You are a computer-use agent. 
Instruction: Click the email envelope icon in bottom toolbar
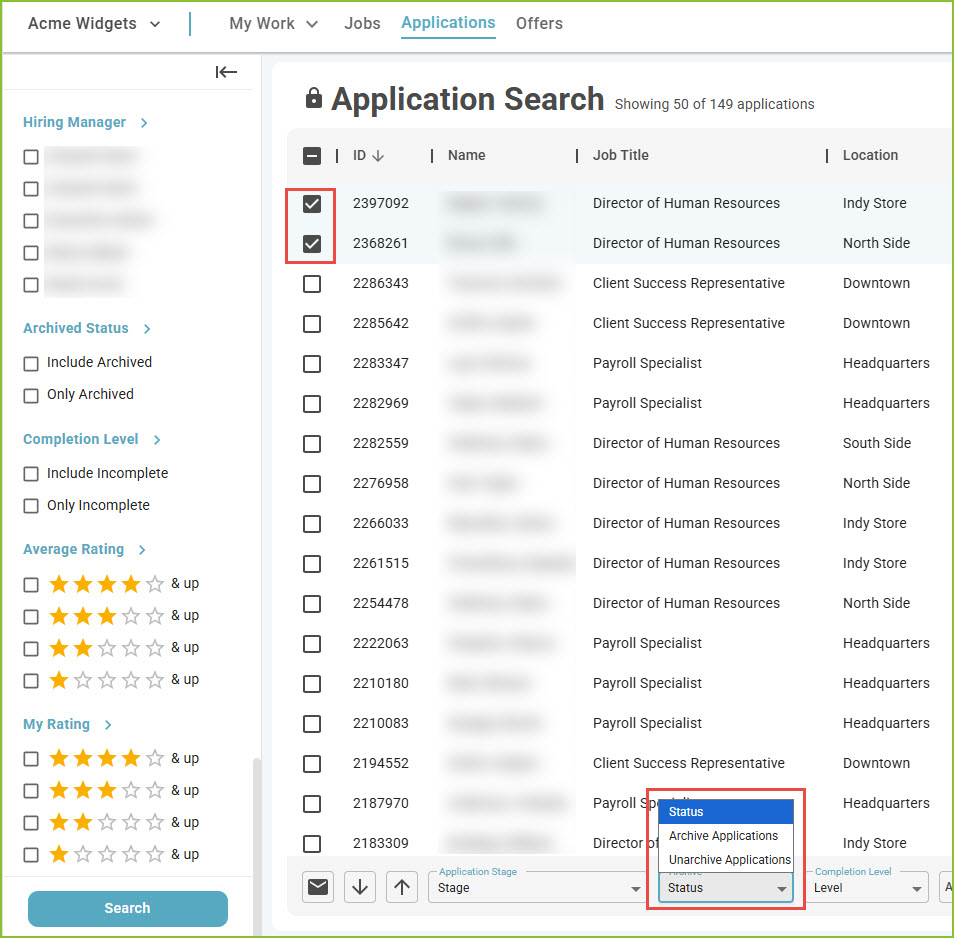[318, 887]
